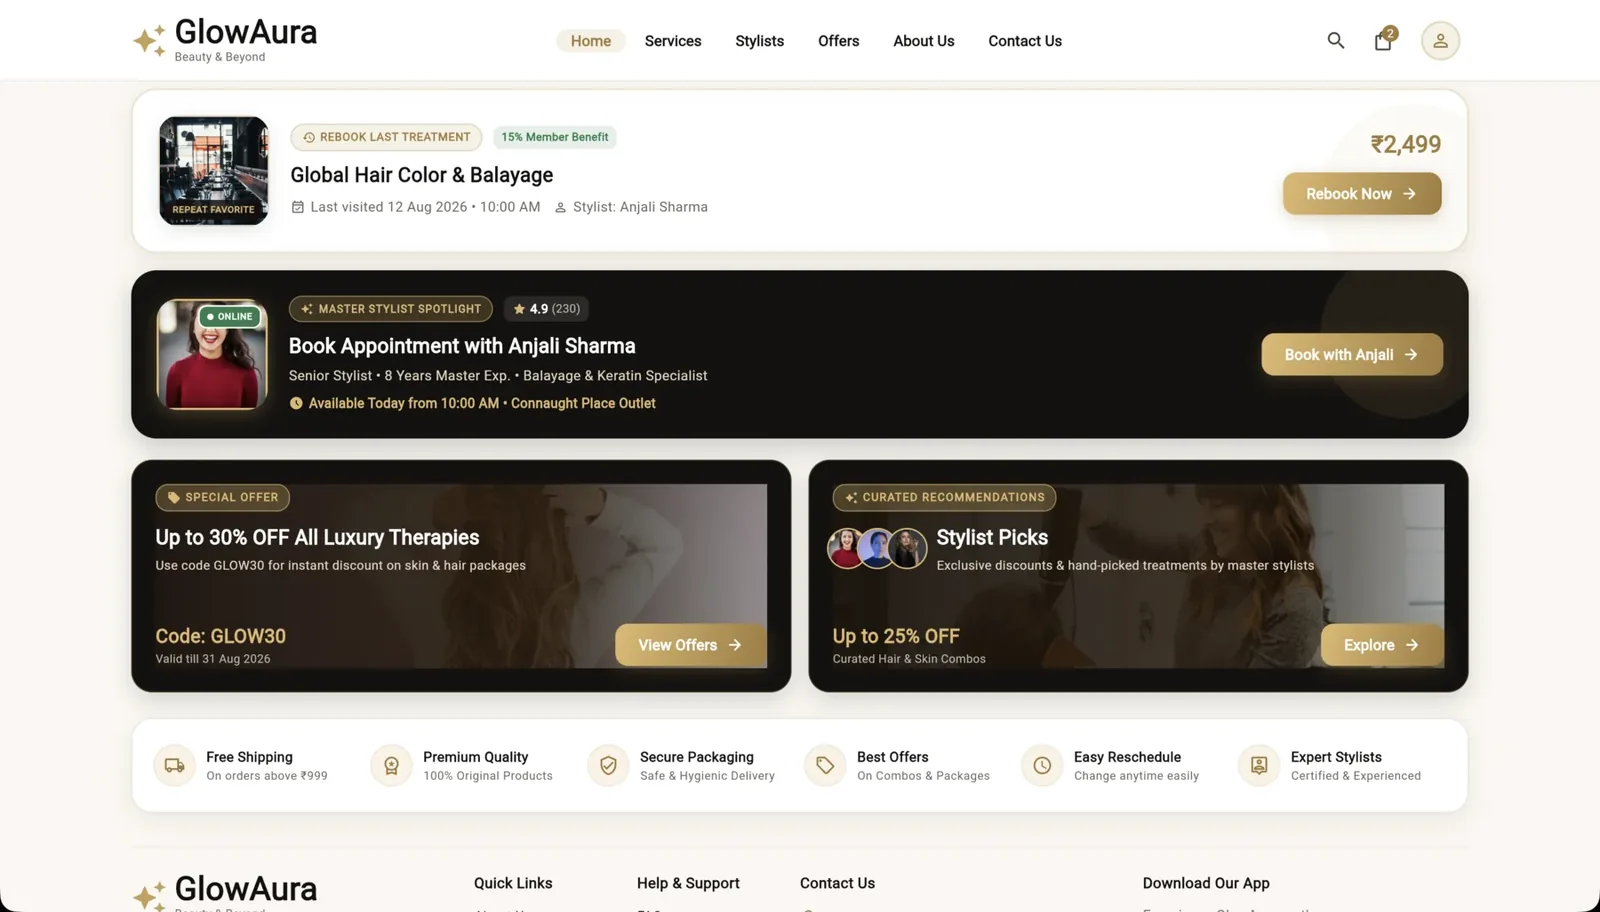Open the search icon in header
Screen dimensions: 1600x912
[1335, 41]
